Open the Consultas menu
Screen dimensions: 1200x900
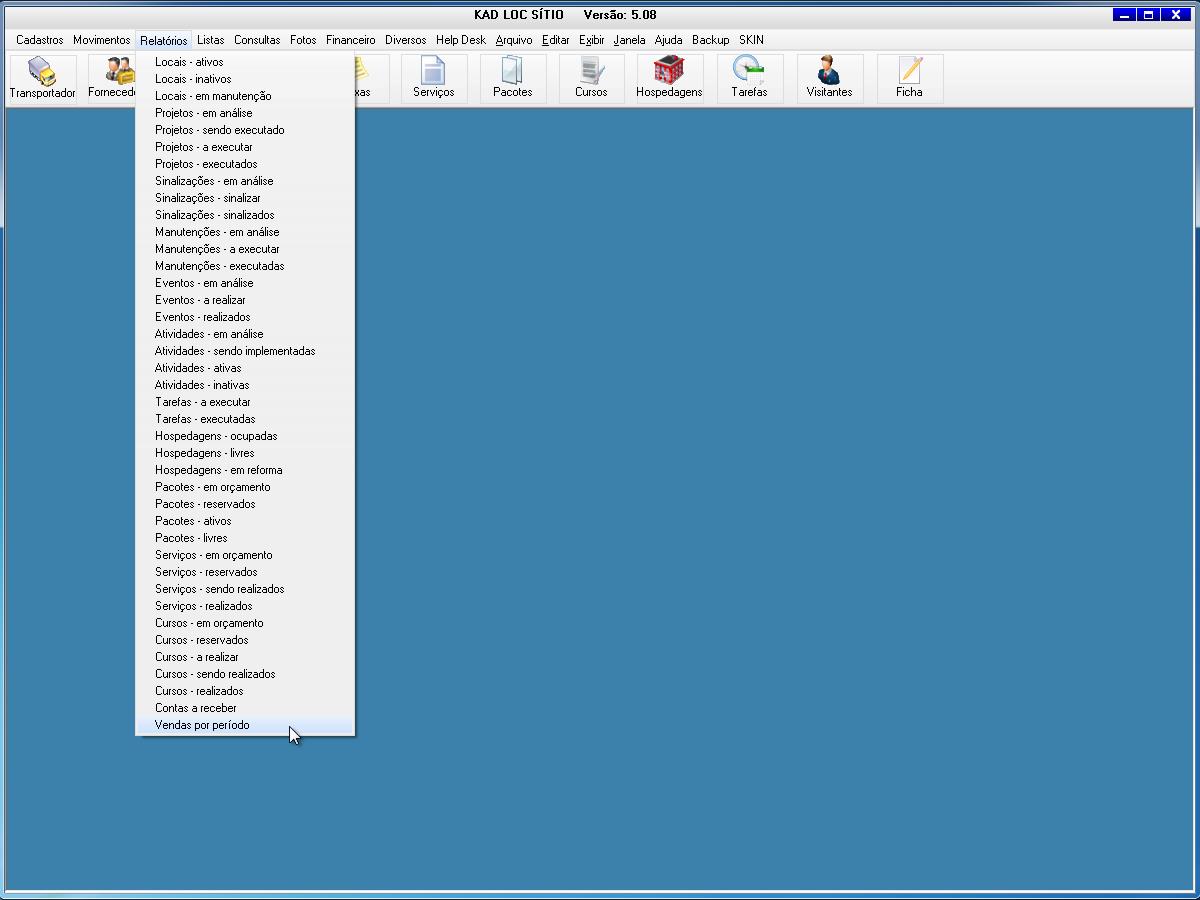(257, 40)
